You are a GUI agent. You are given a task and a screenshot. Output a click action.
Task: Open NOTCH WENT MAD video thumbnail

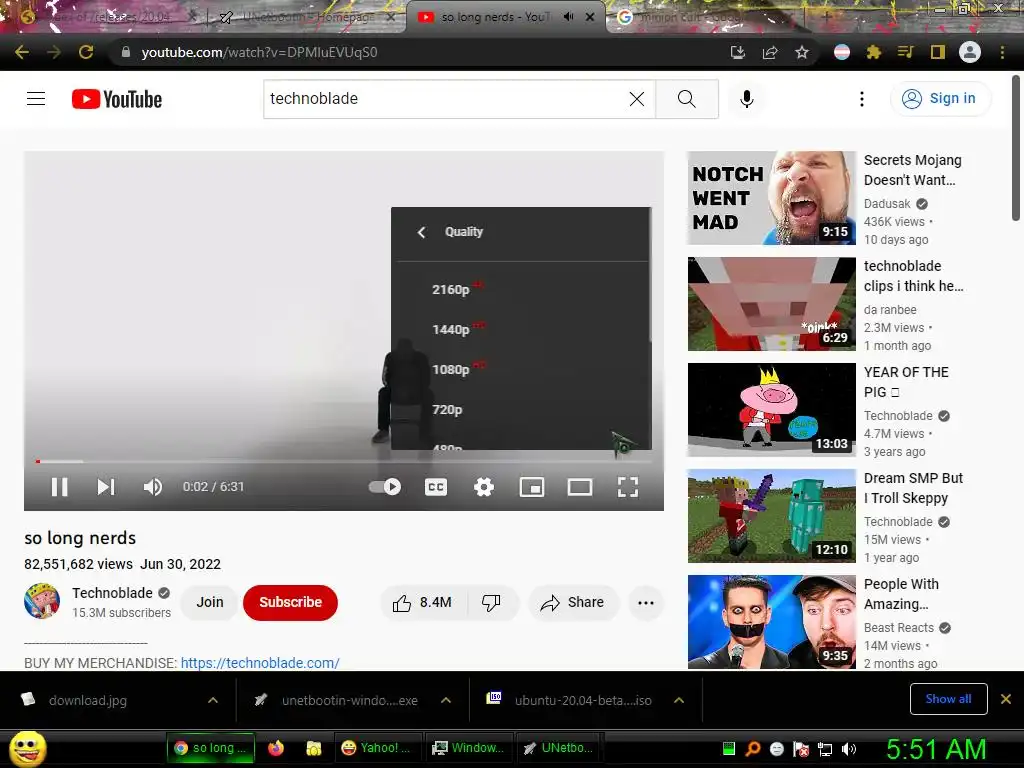(771, 198)
